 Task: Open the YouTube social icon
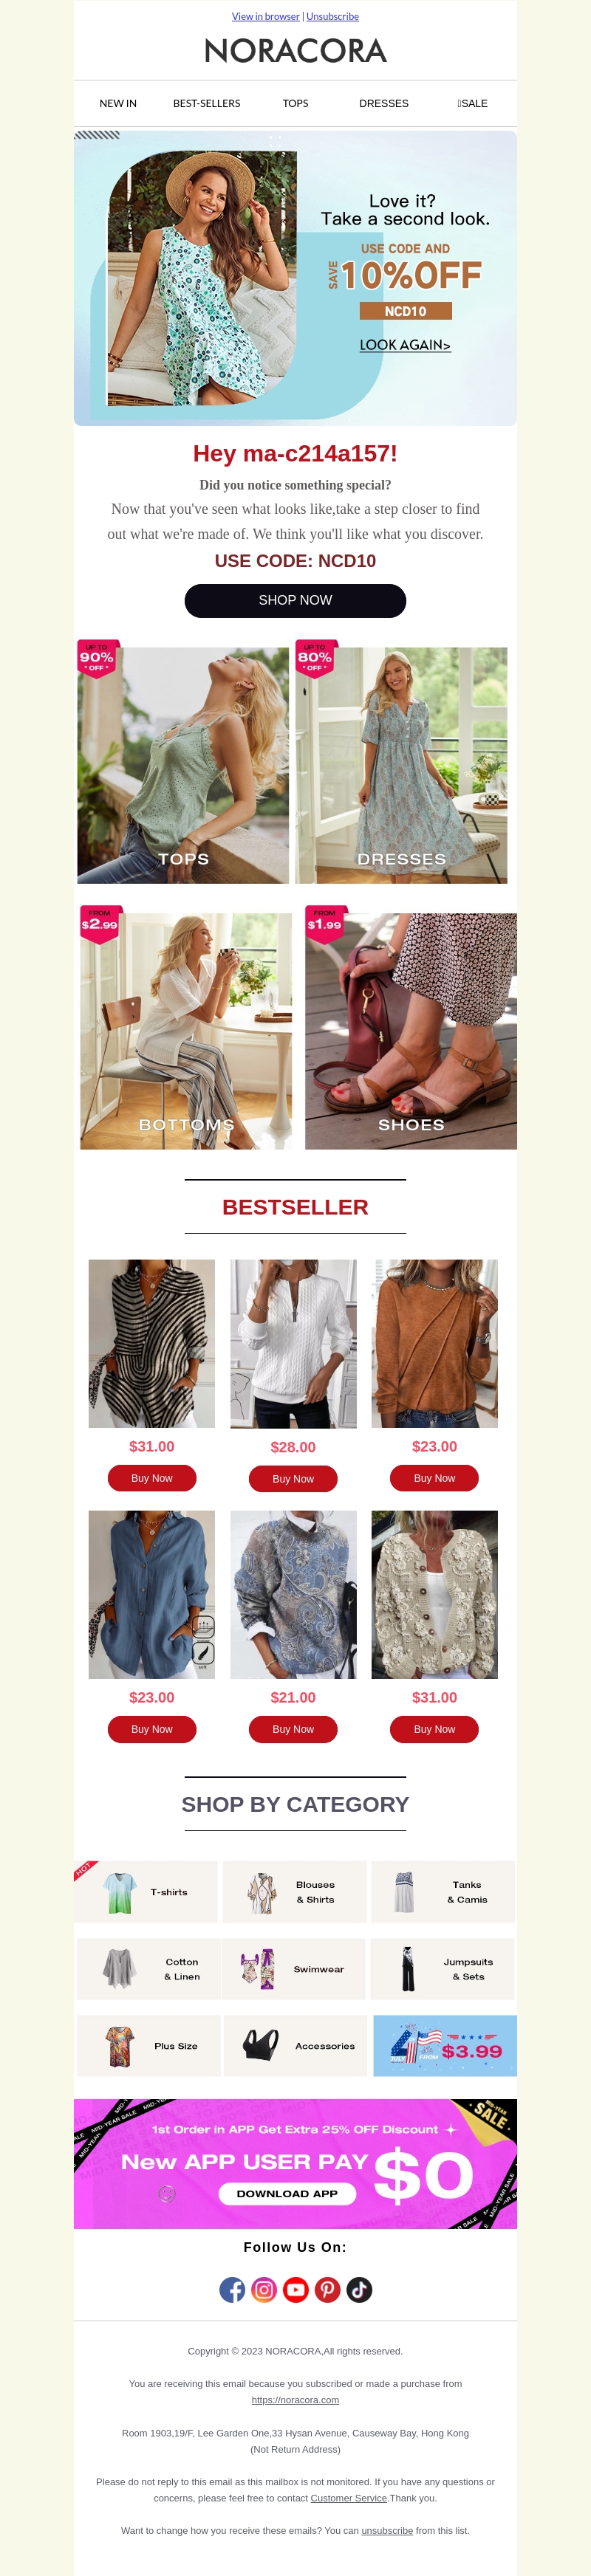(x=296, y=2290)
